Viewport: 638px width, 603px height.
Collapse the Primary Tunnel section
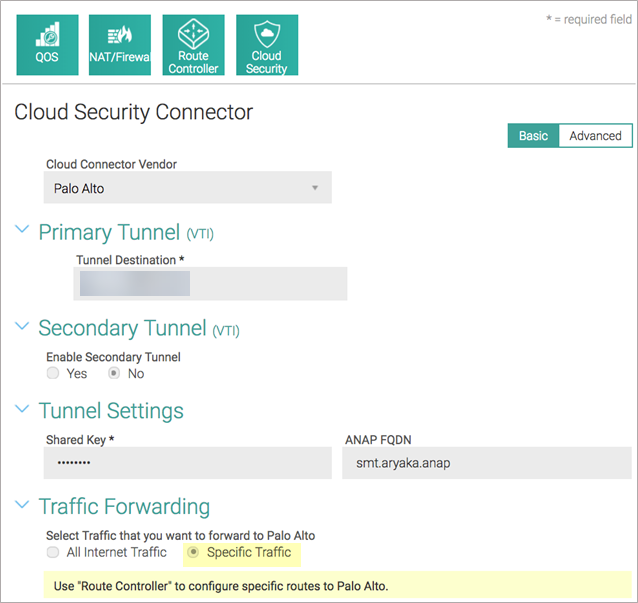(22, 232)
